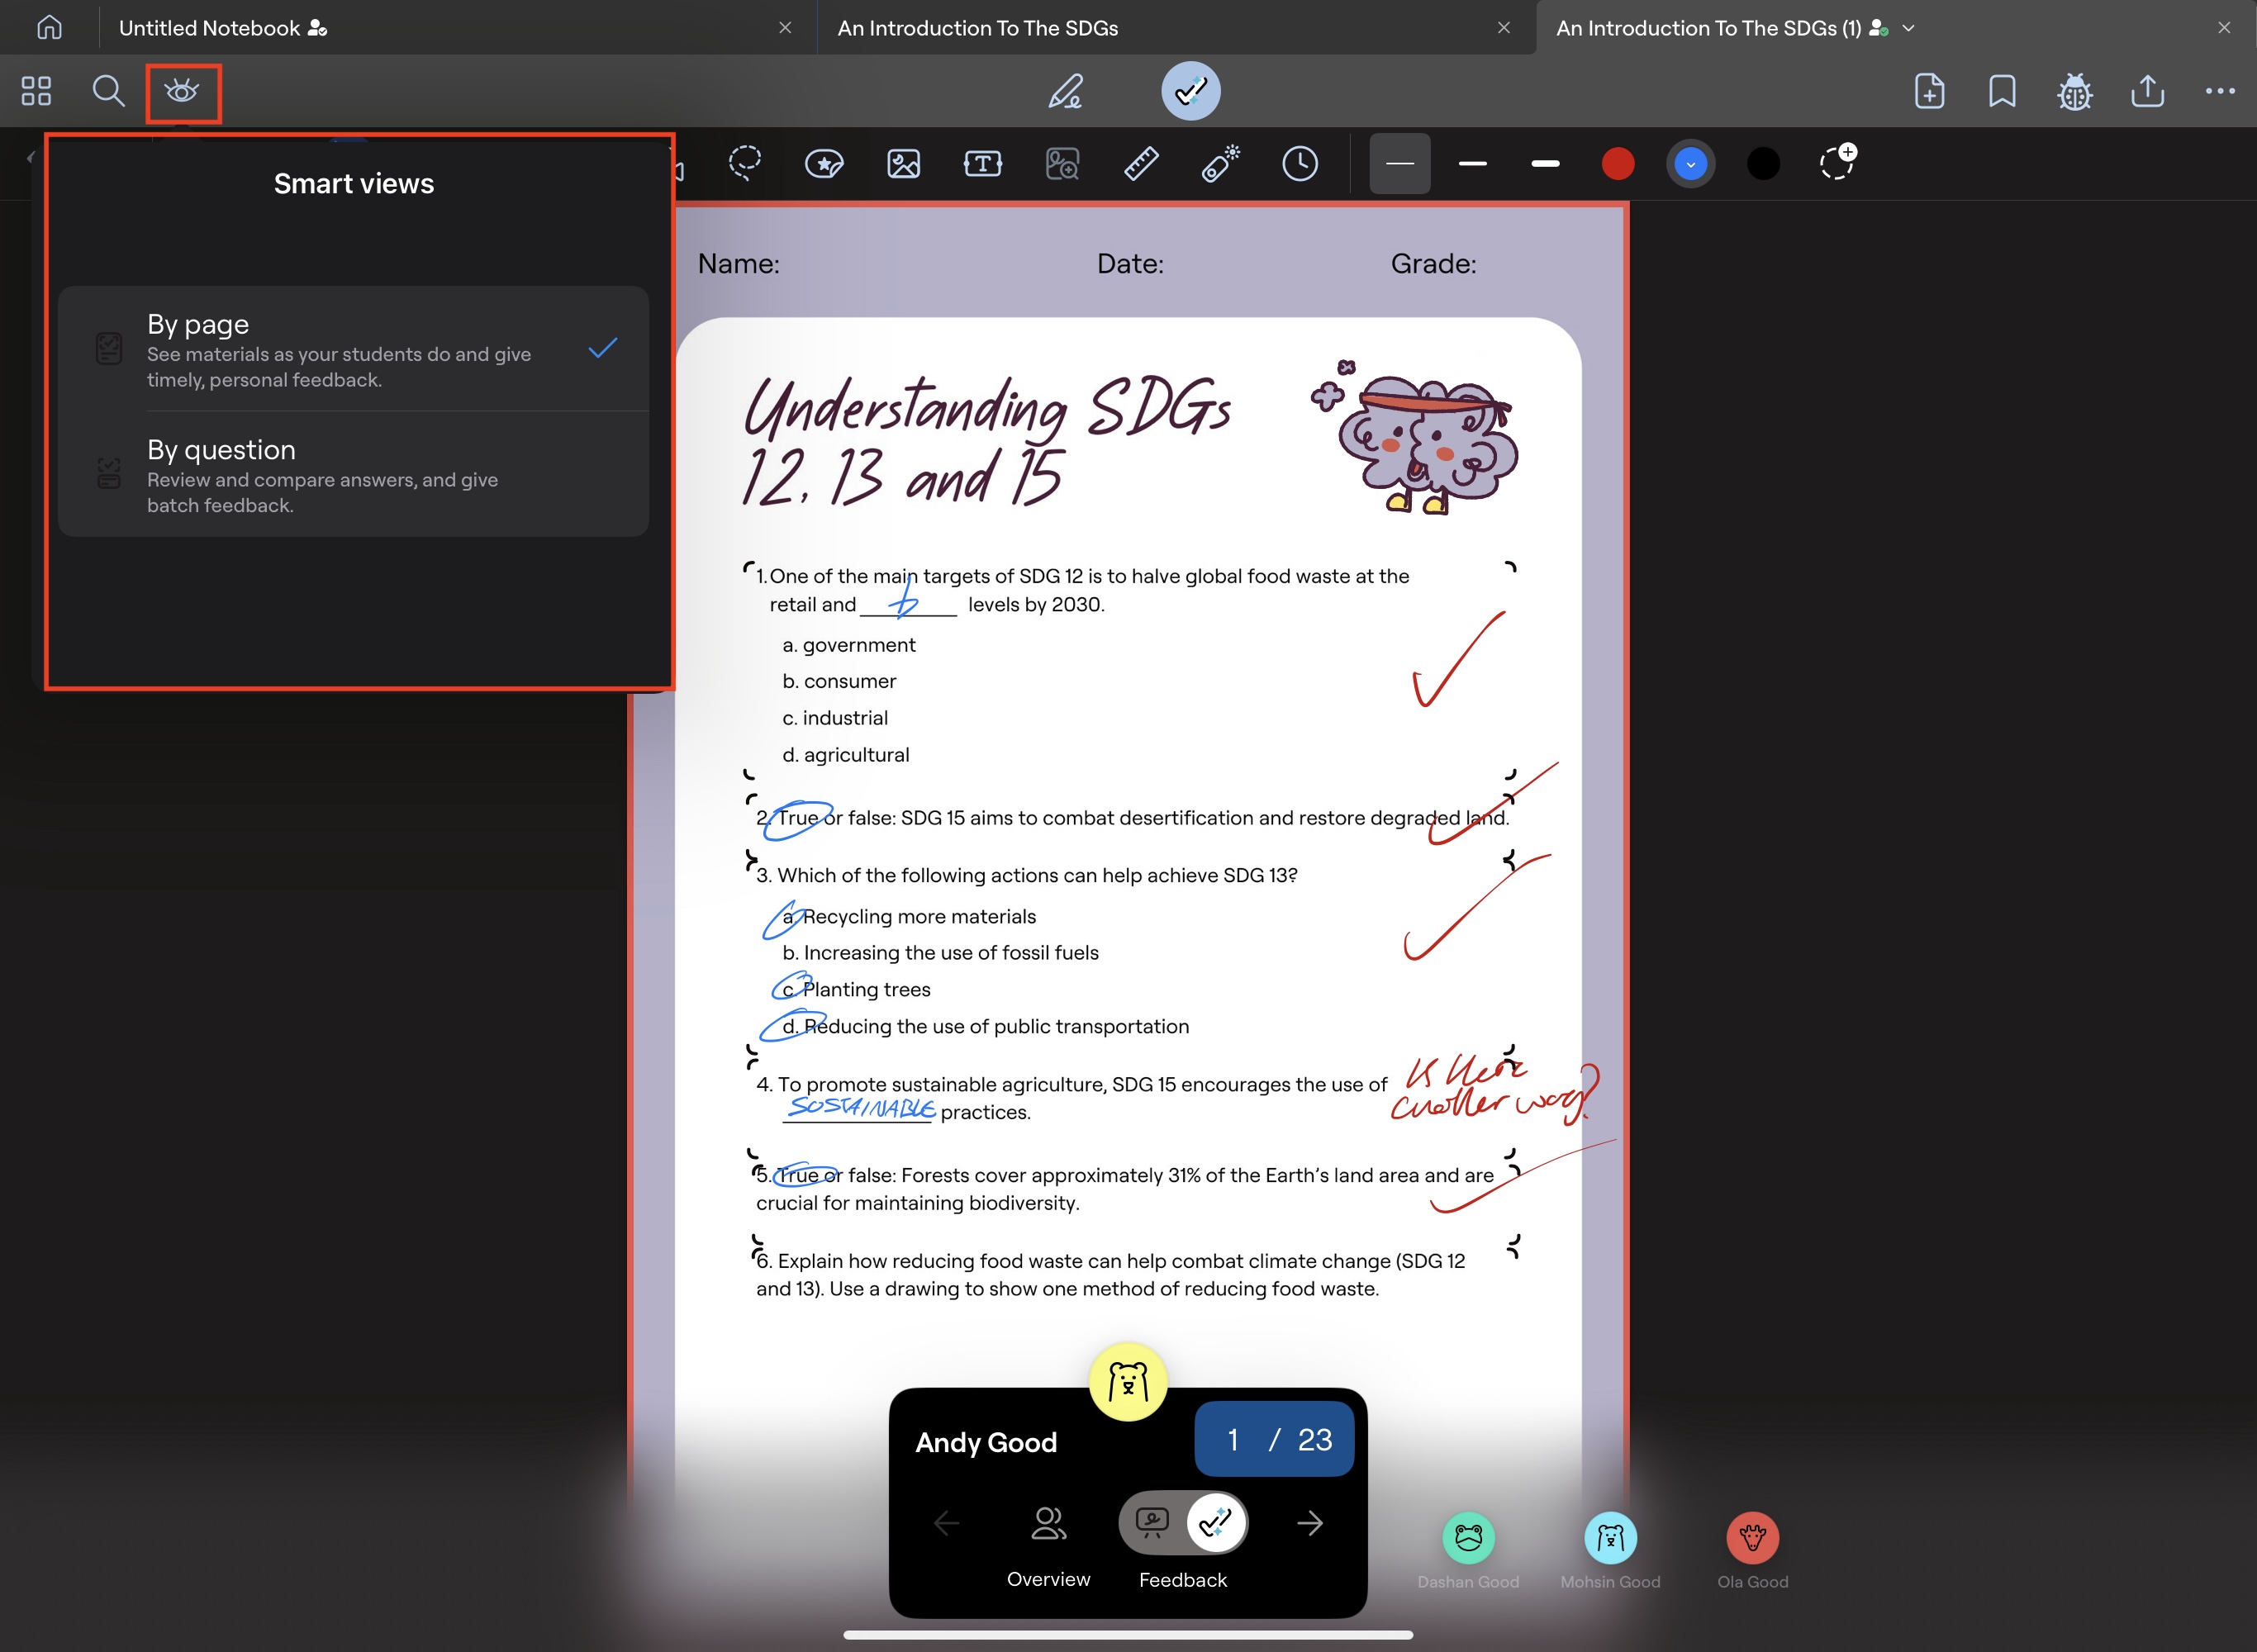
Task: Open the stickers and elements tool
Action: point(824,163)
